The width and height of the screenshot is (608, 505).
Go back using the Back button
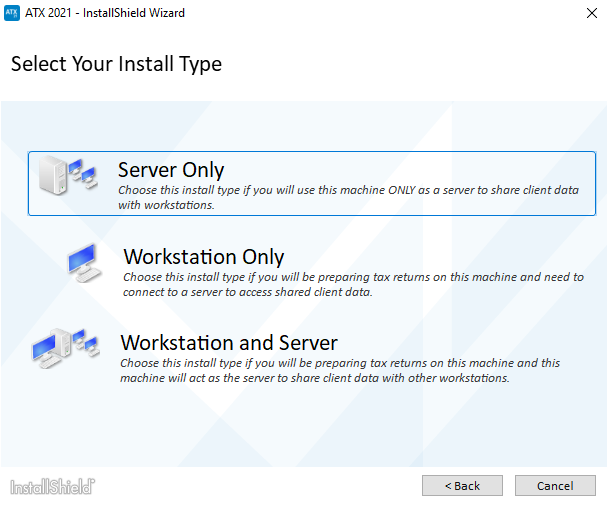pyautogui.click(x=462, y=486)
